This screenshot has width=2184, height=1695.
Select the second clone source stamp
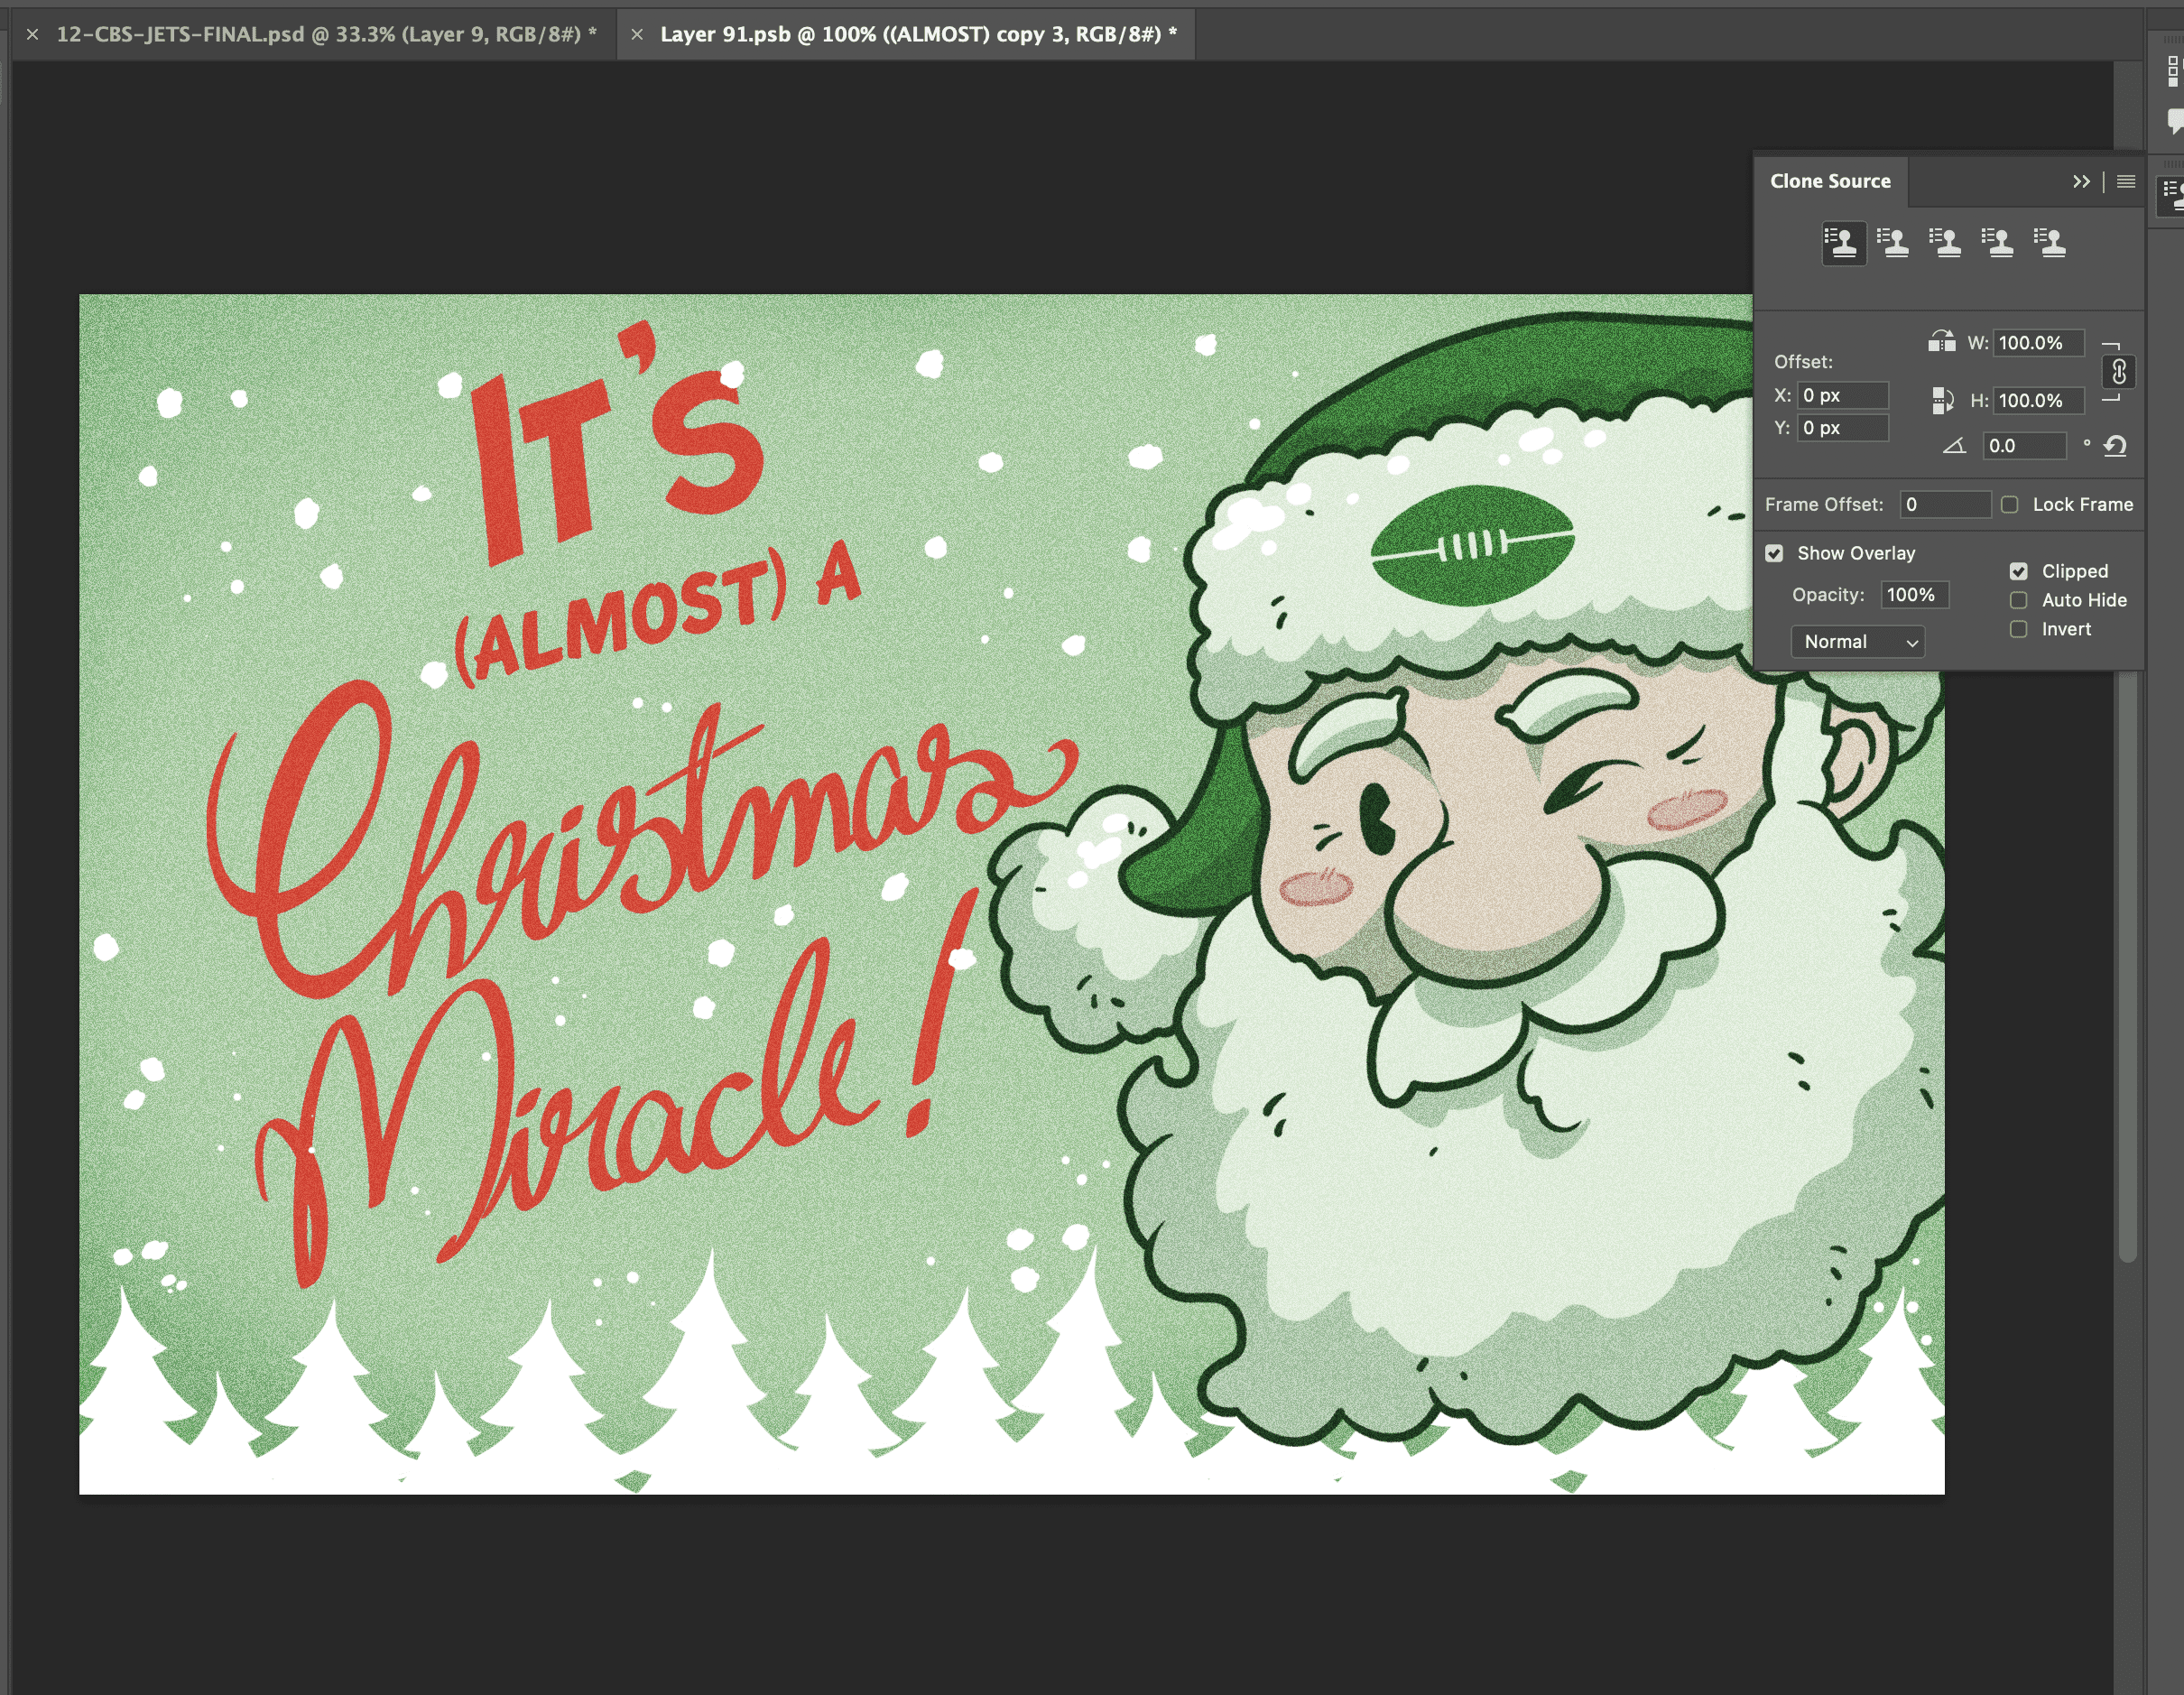coord(1894,243)
